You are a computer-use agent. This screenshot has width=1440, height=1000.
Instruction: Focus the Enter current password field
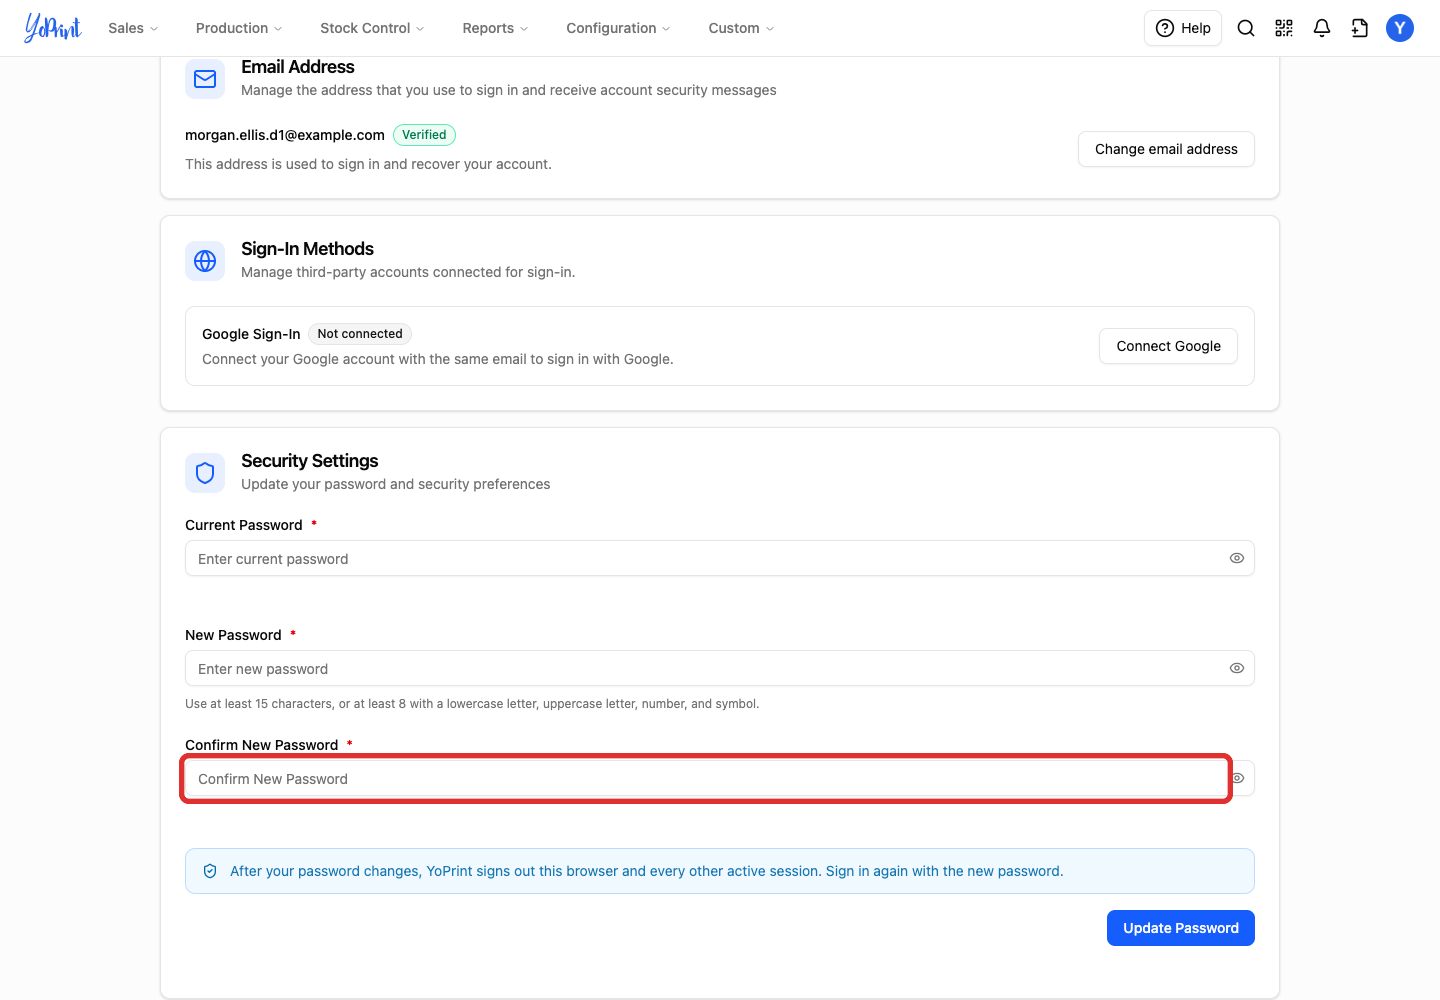pos(720,558)
